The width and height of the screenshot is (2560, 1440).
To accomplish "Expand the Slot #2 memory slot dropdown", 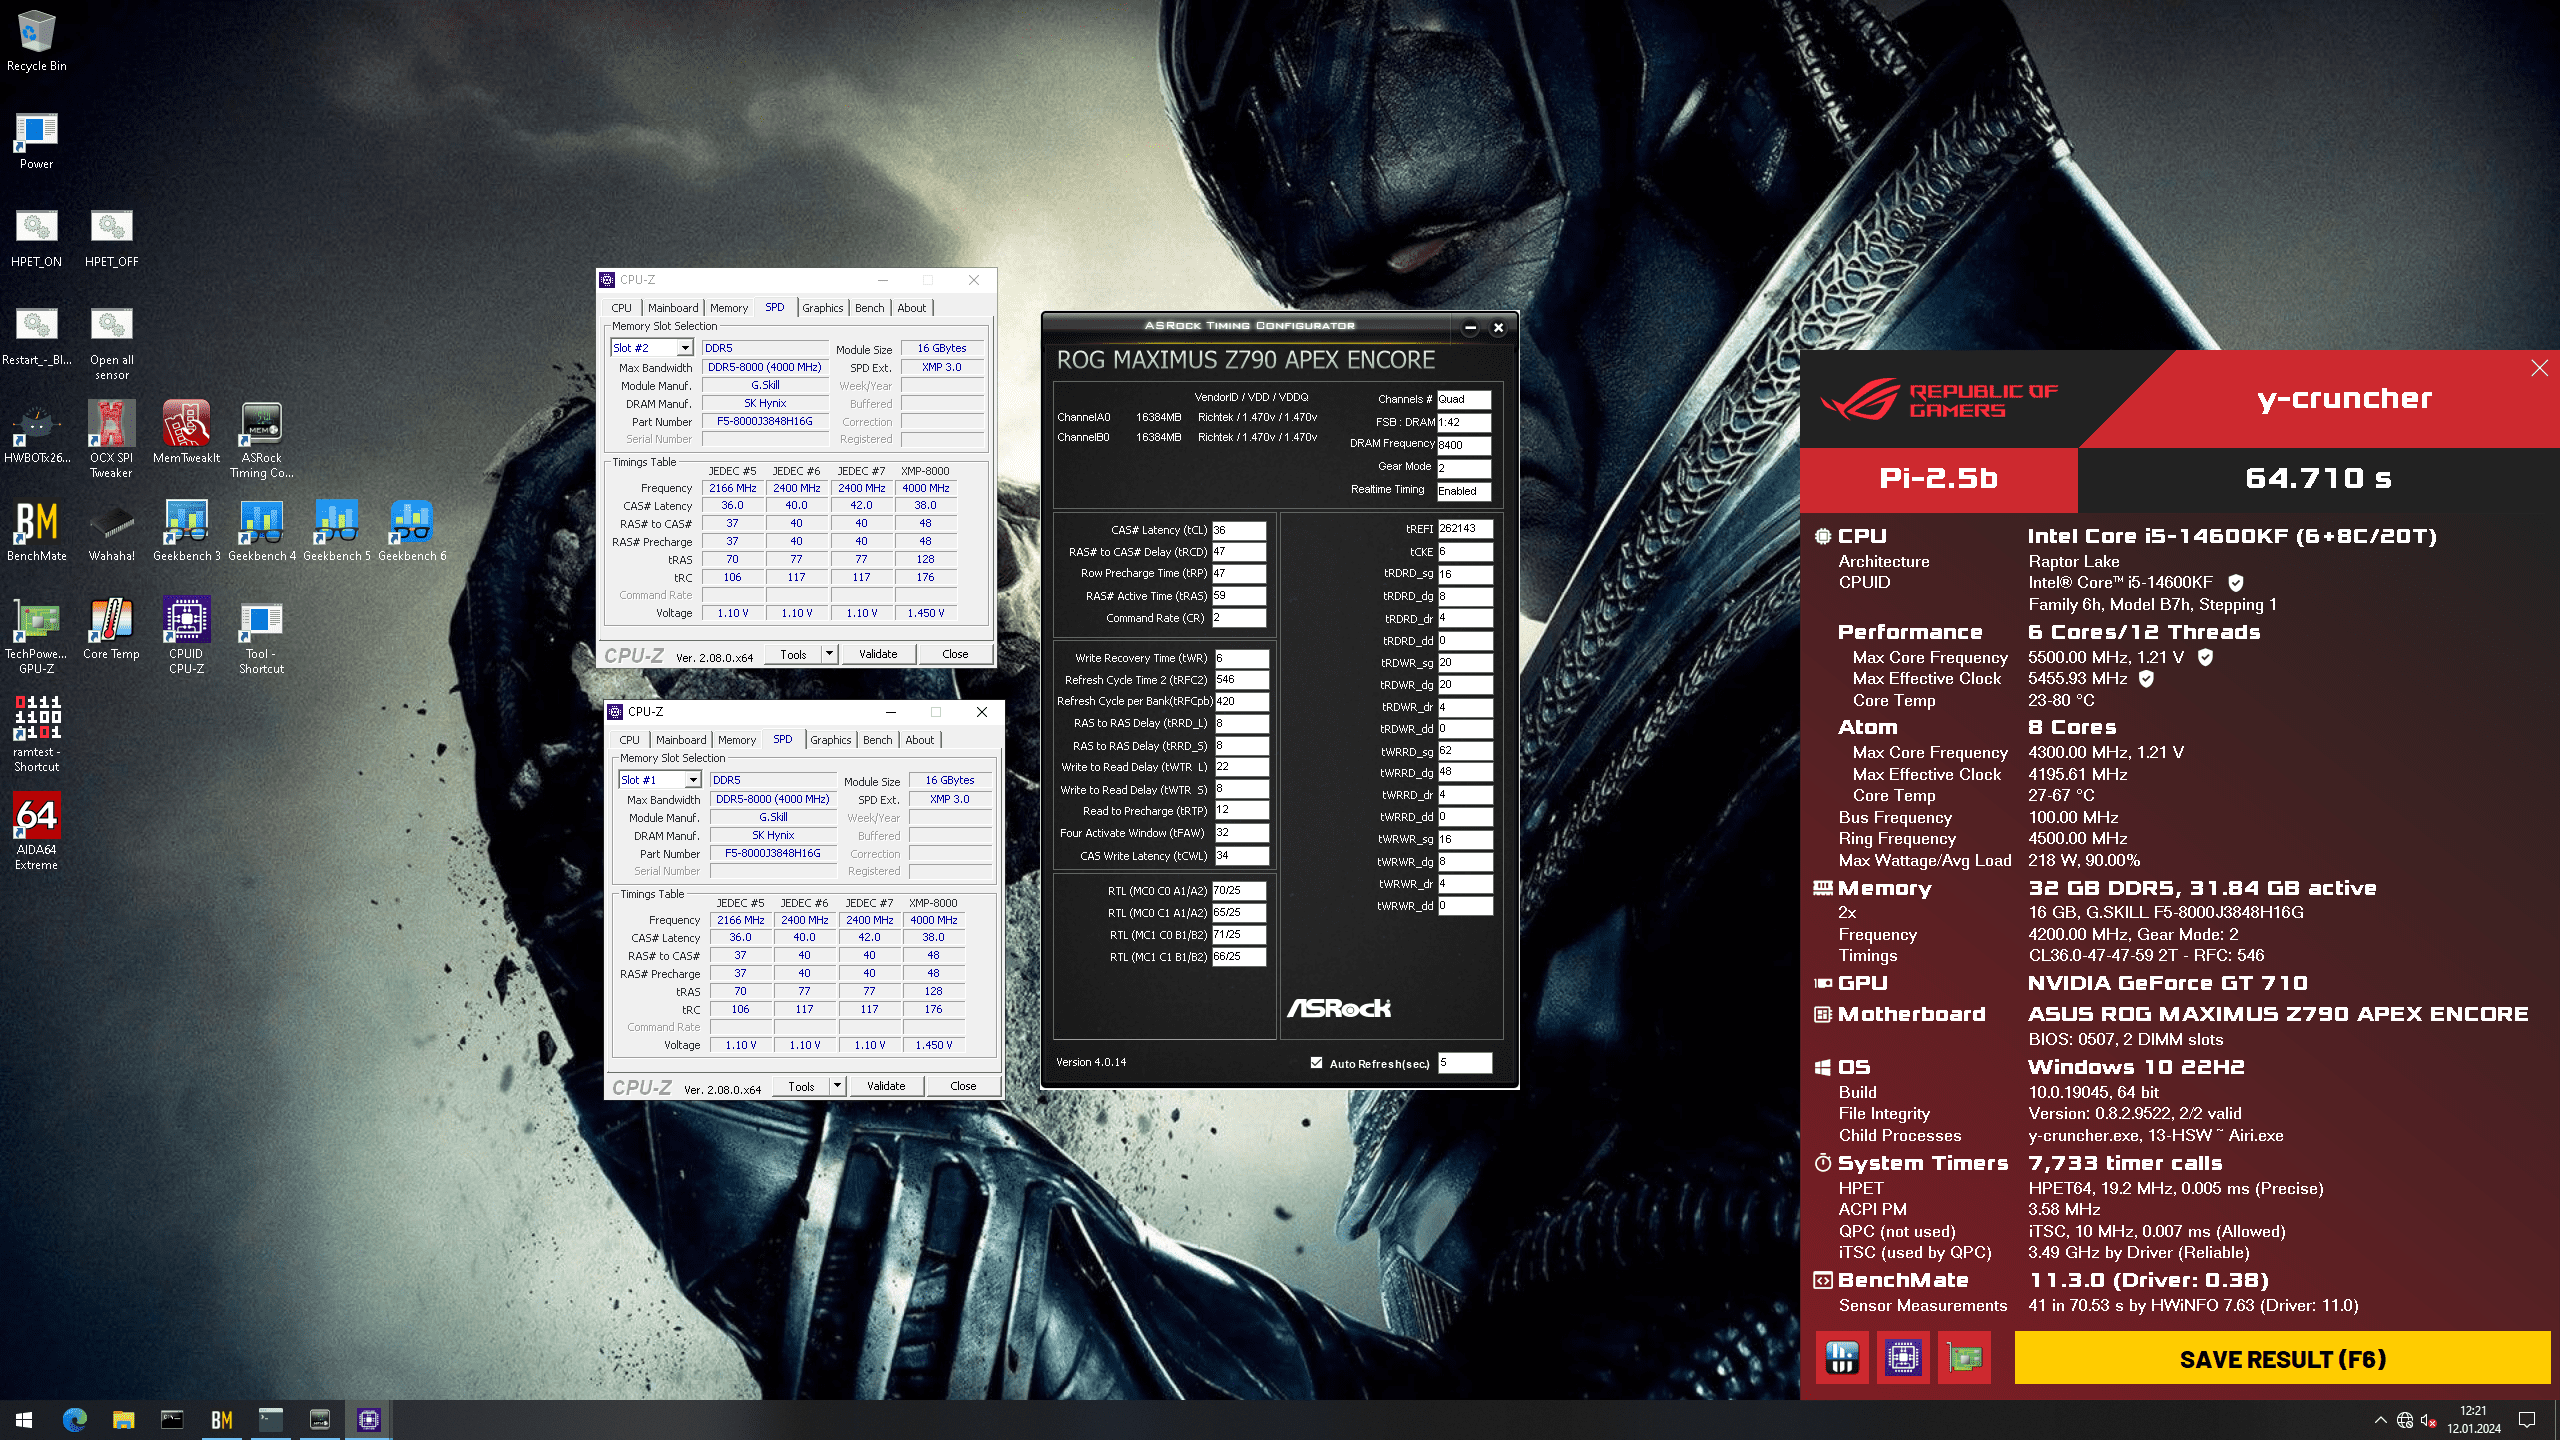I will 685,348.
